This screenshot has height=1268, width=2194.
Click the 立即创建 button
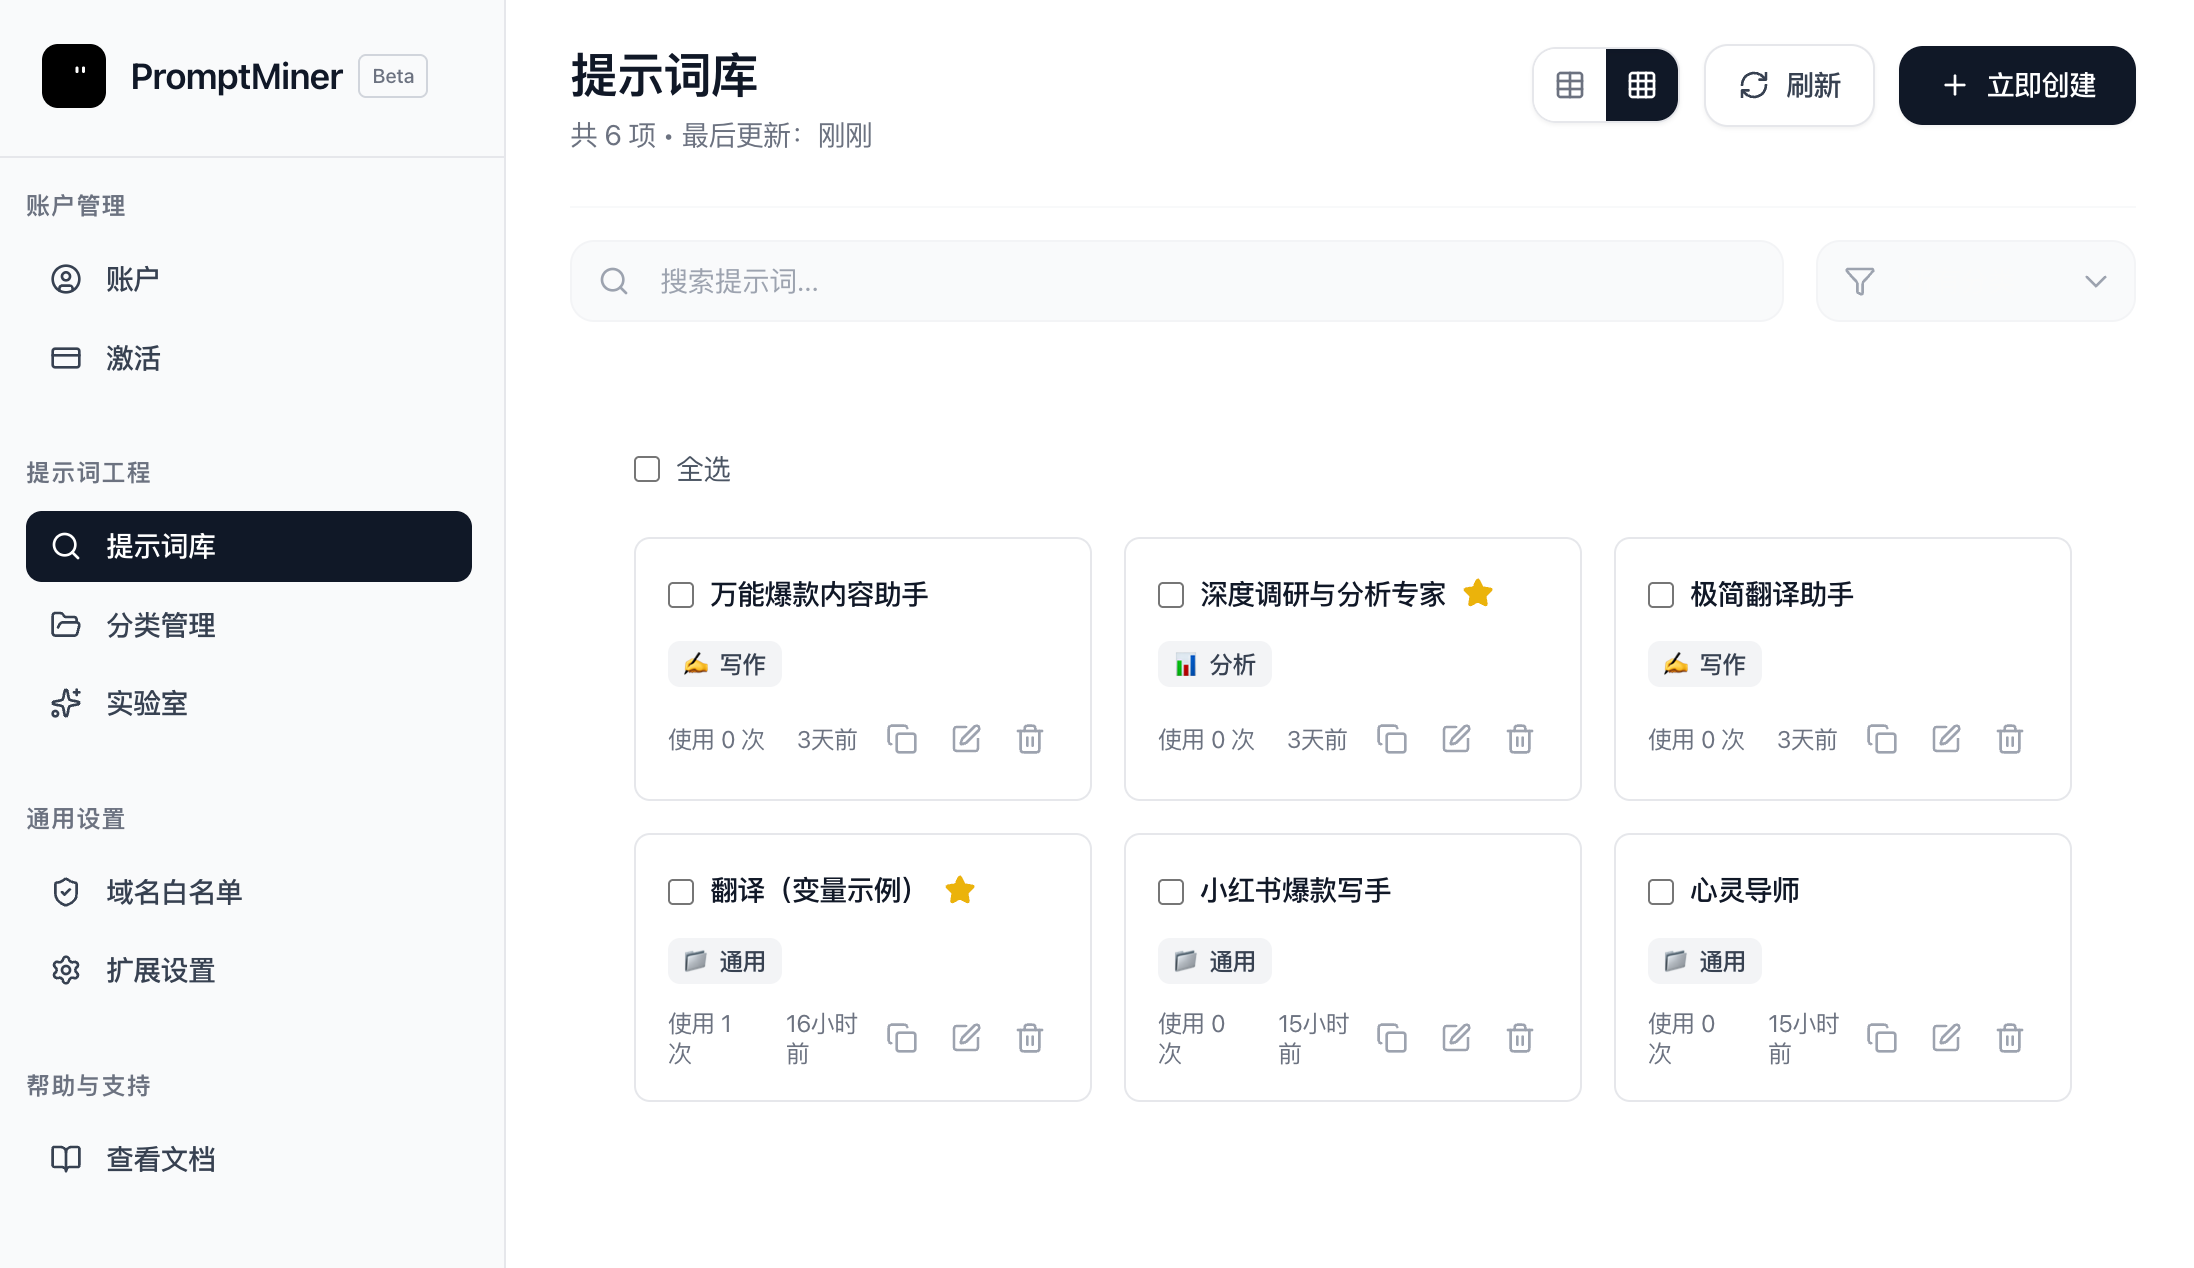pos(2016,85)
